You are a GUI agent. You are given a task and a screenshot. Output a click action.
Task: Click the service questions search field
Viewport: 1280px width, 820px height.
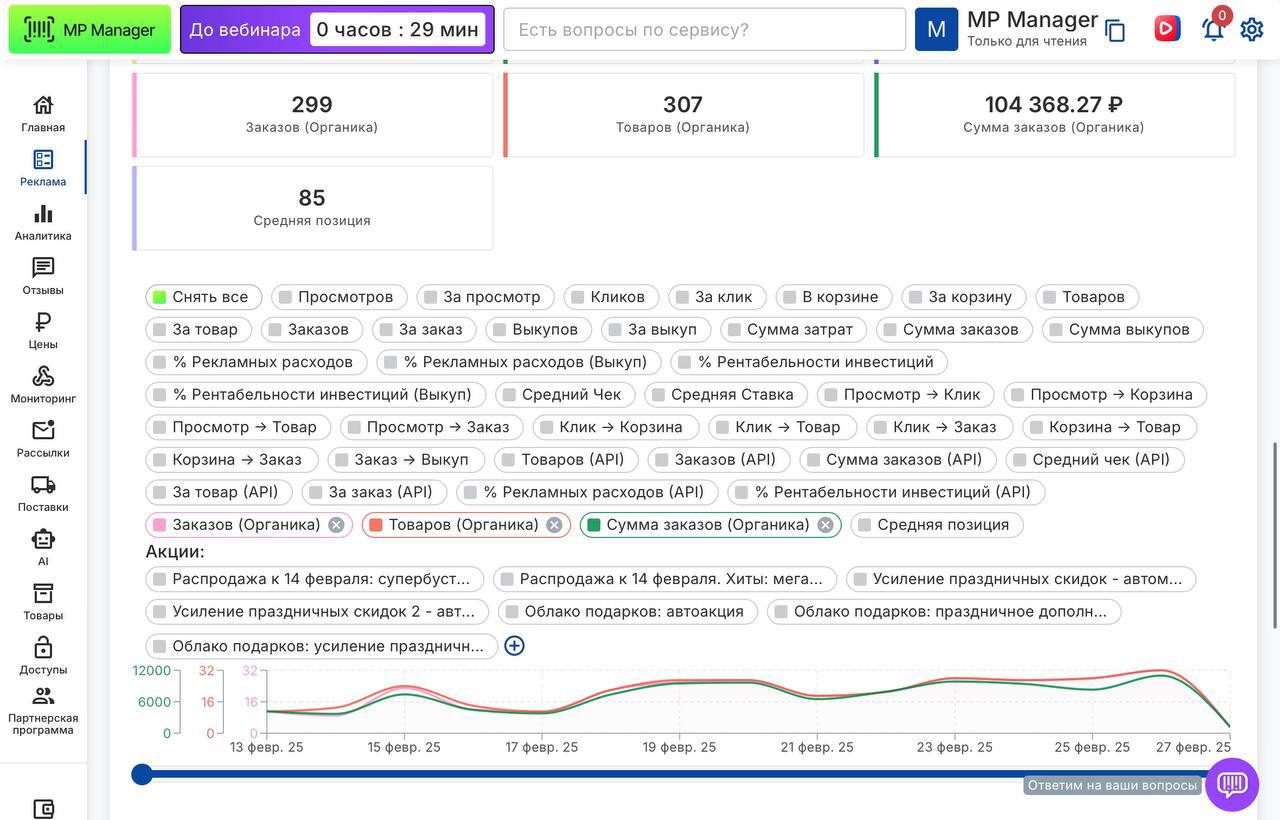coord(704,30)
